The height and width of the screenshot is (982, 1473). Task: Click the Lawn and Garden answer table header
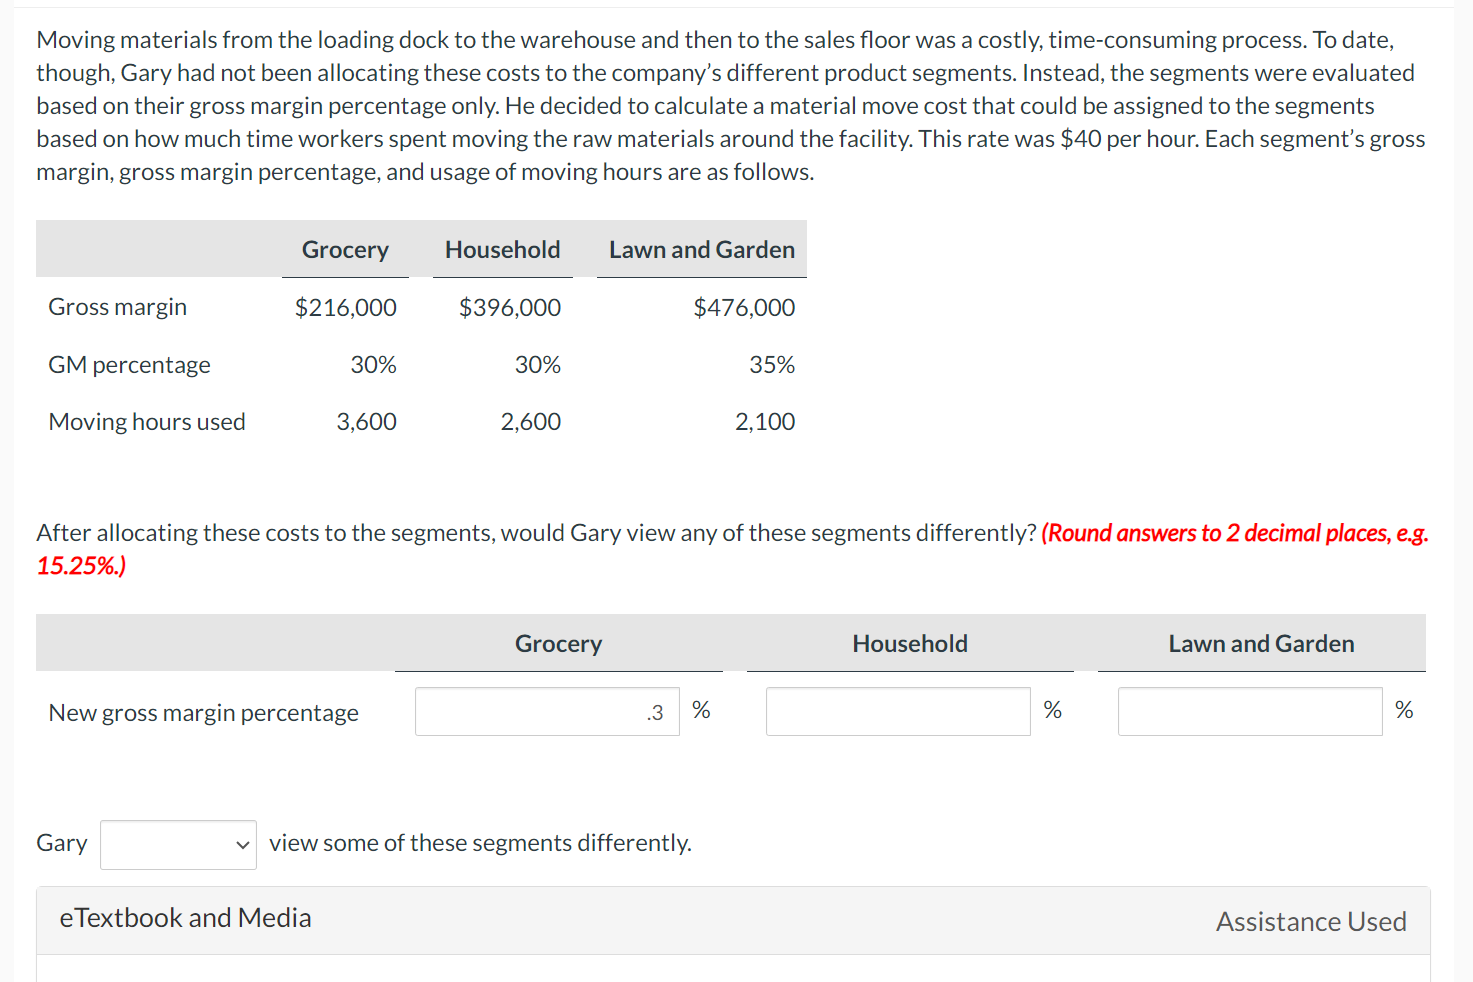pos(1262,644)
